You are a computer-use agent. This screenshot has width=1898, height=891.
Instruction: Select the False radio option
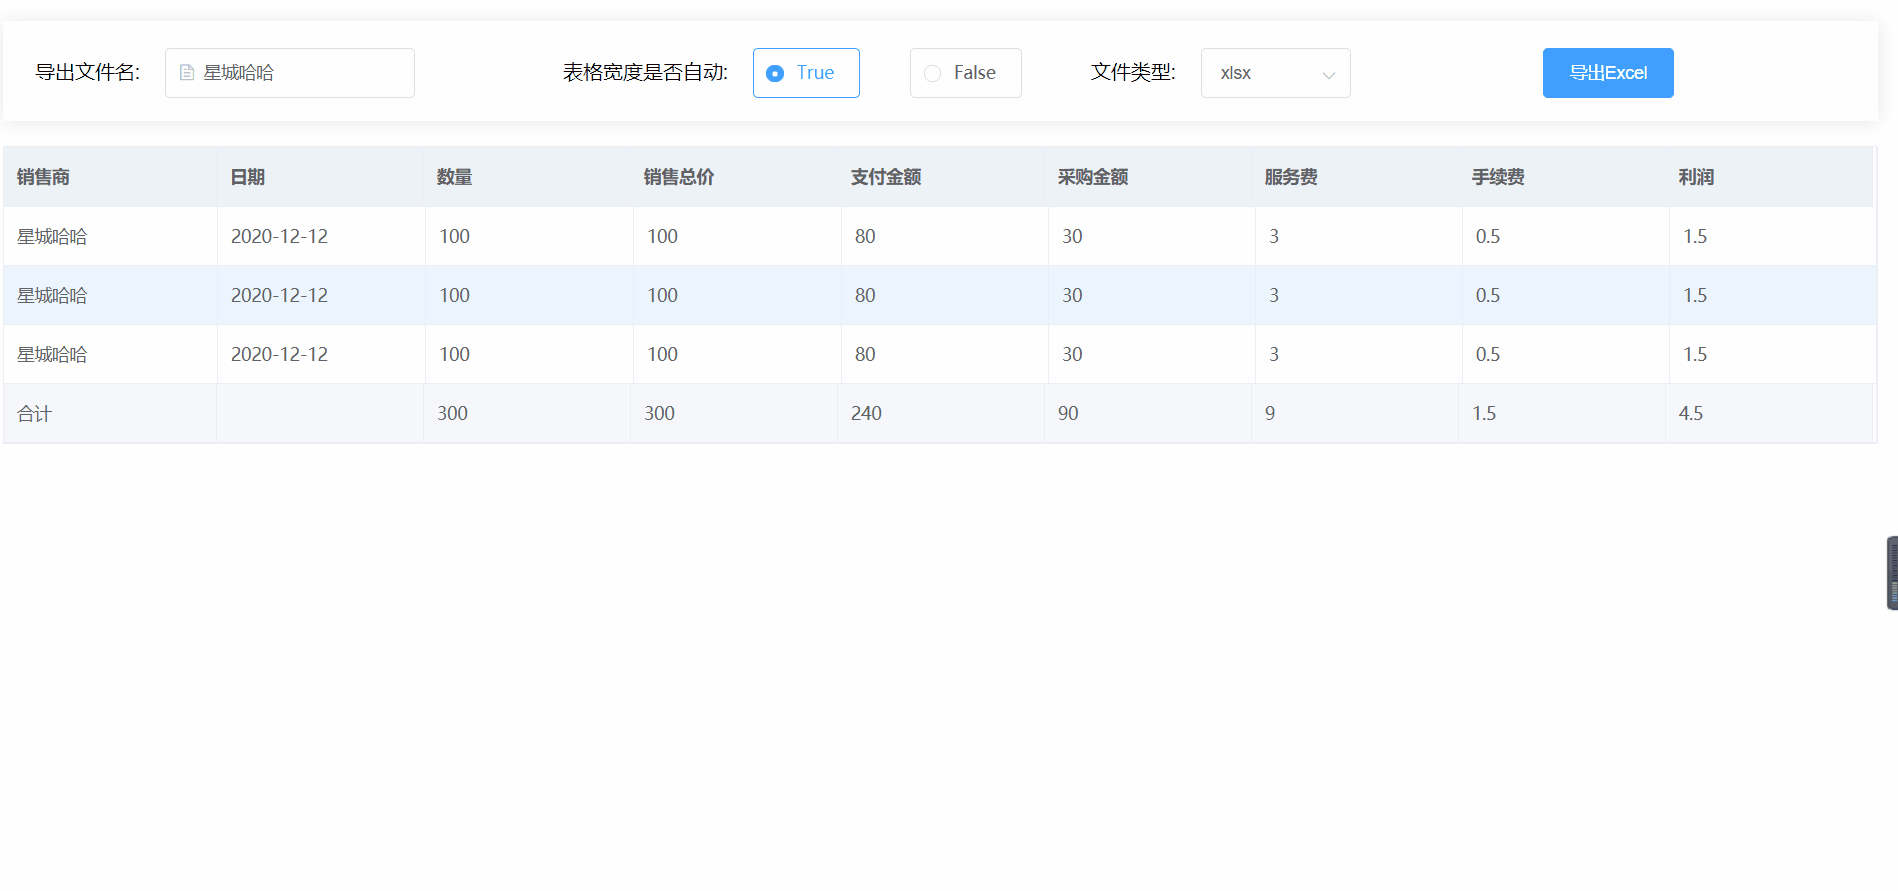coord(965,73)
